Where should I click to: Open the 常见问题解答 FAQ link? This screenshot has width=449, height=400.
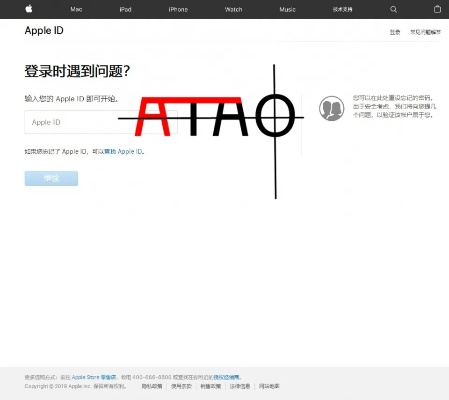click(425, 32)
